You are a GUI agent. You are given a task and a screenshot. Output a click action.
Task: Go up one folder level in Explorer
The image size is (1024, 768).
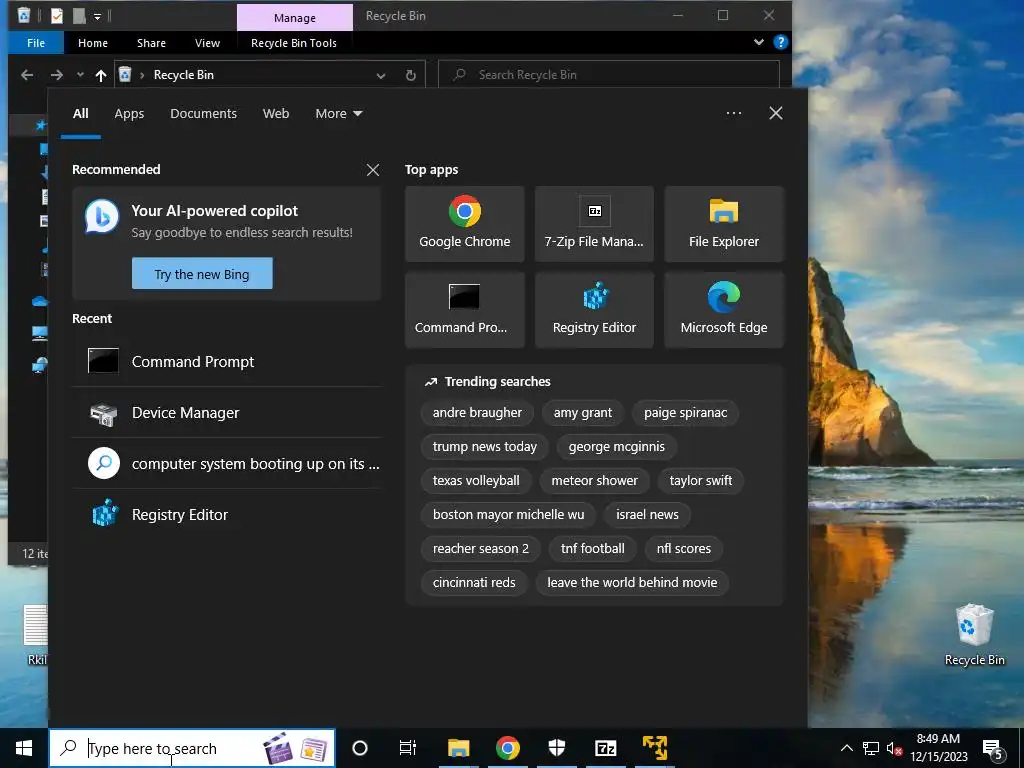101,75
